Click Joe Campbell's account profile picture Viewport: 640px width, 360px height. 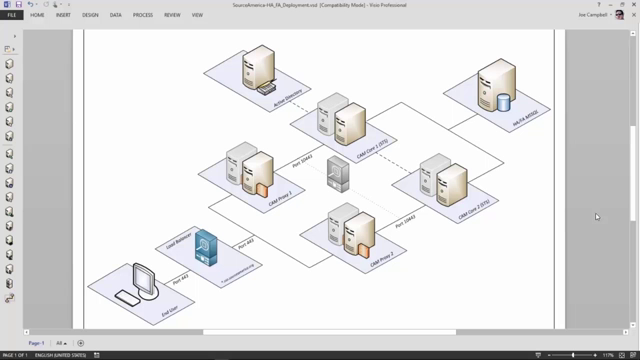[x=620, y=15]
